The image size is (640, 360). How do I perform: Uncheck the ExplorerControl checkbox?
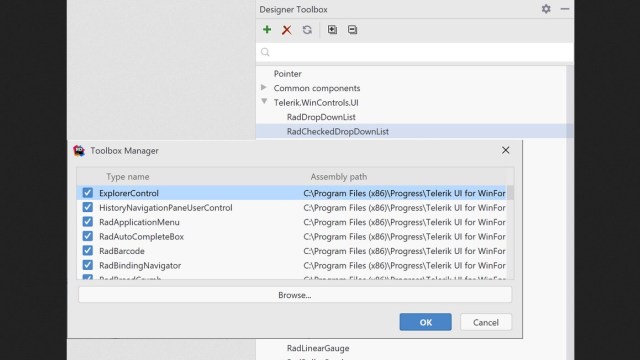click(87, 193)
